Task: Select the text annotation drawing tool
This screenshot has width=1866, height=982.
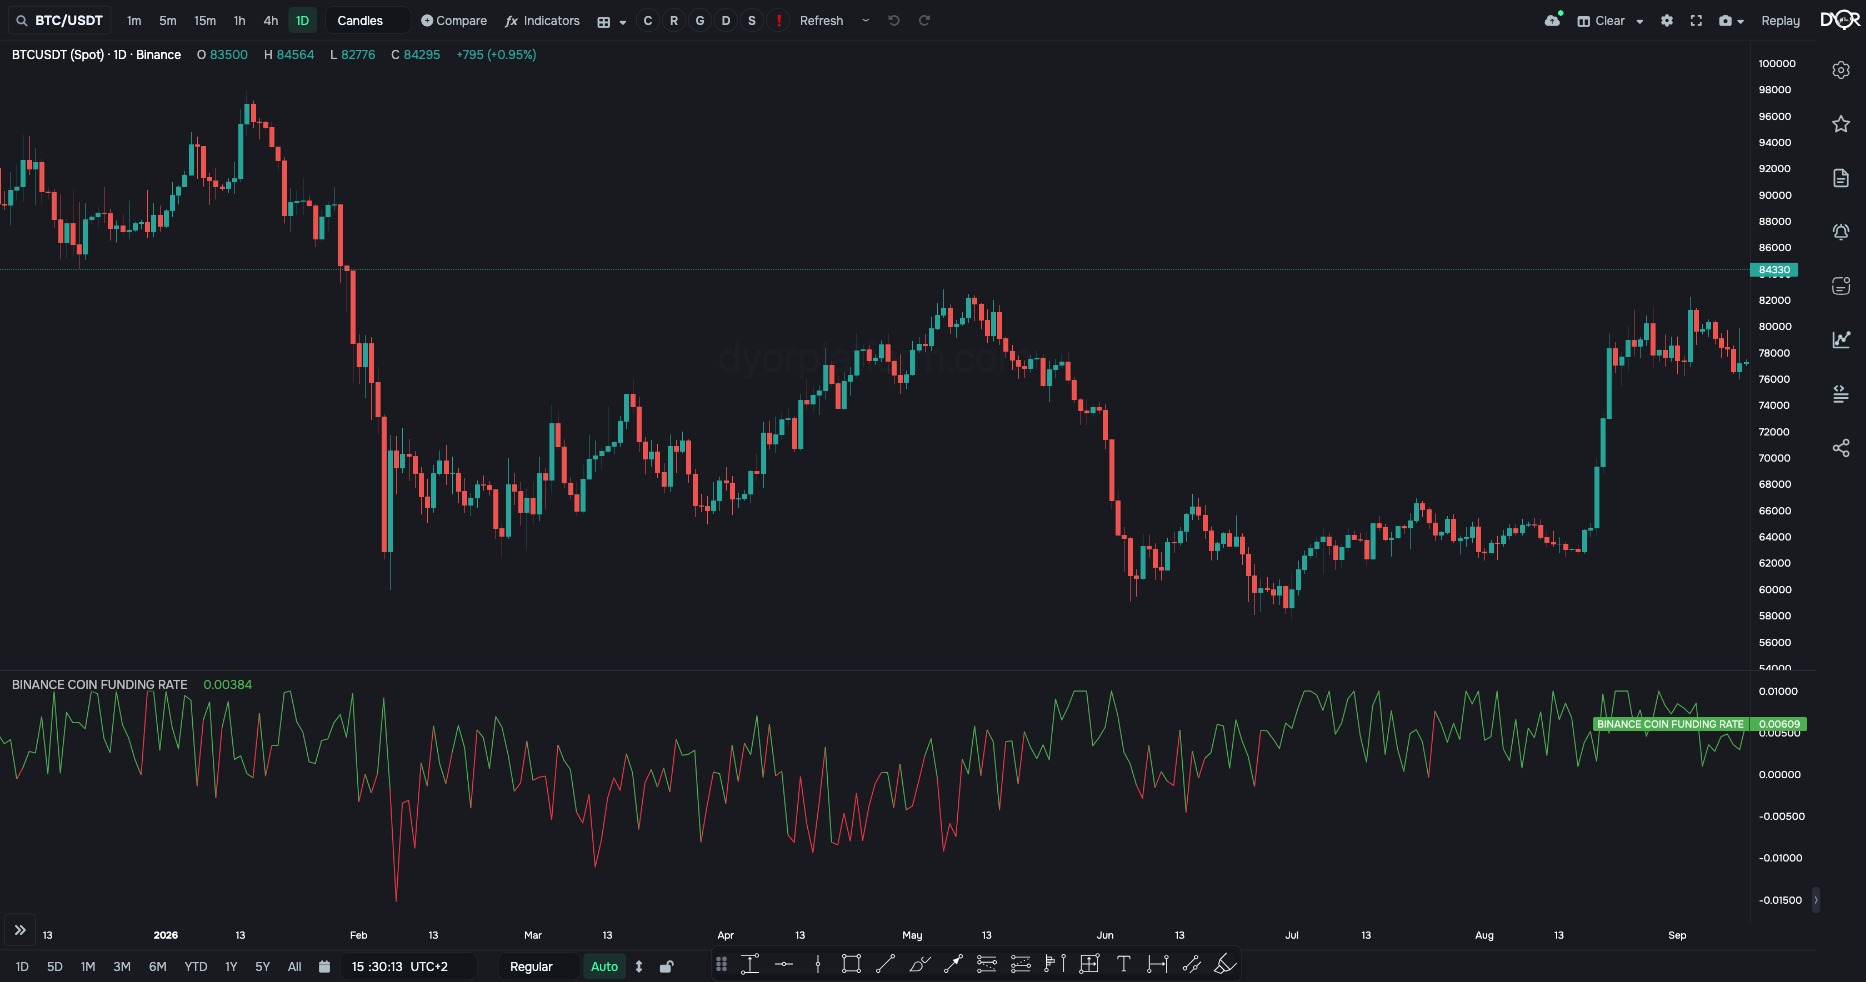Action: tap(1124, 964)
